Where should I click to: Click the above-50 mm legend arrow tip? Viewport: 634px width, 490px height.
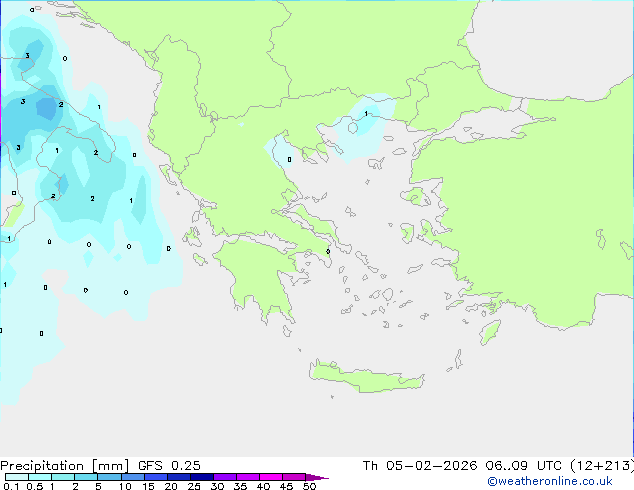(x=317, y=477)
